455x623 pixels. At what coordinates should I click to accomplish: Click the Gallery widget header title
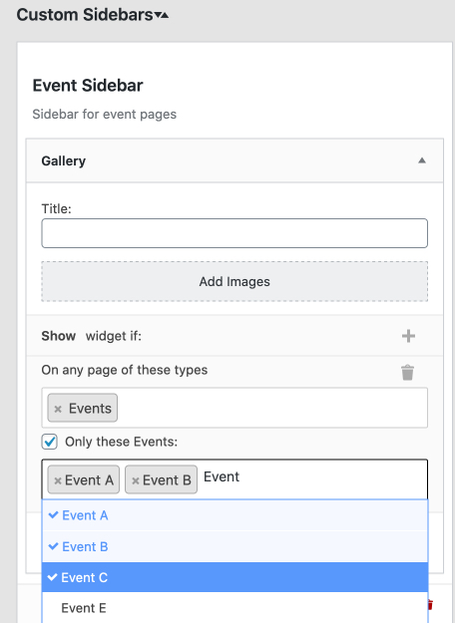(x=64, y=161)
